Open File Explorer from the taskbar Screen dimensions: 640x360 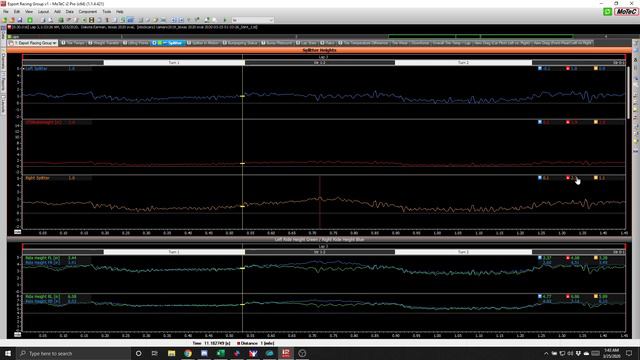tap(171, 353)
